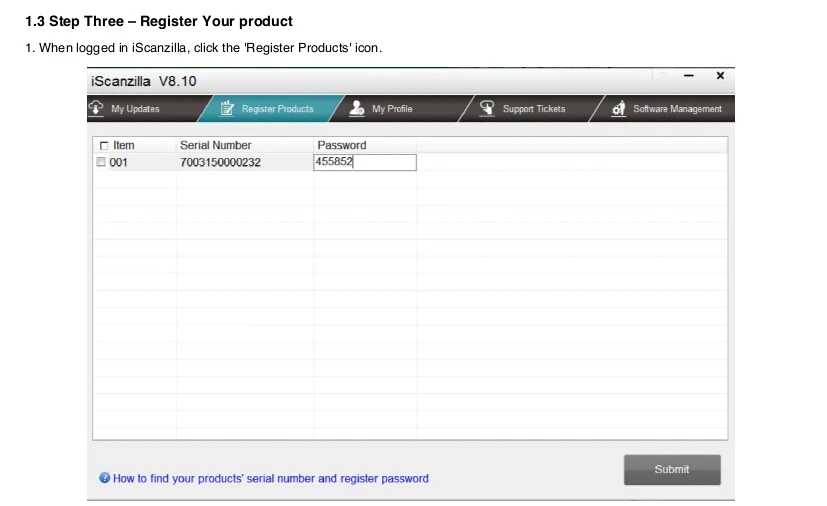Image resolution: width=827 pixels, height=506 pixels.
Task: Click the Software Management icon
Action: (x=619, y=108)
